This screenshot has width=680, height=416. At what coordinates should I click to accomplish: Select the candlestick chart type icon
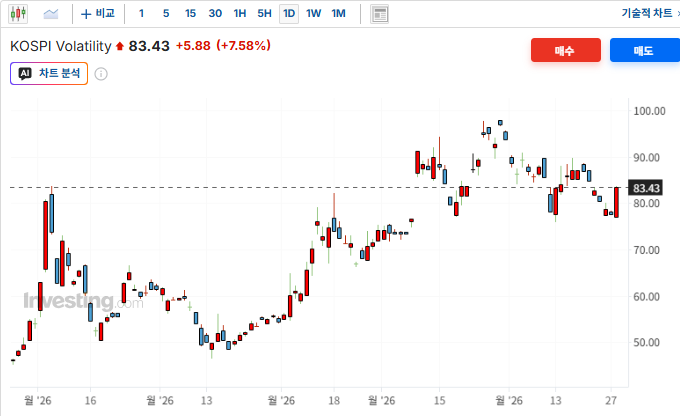(x=18, y=14)
